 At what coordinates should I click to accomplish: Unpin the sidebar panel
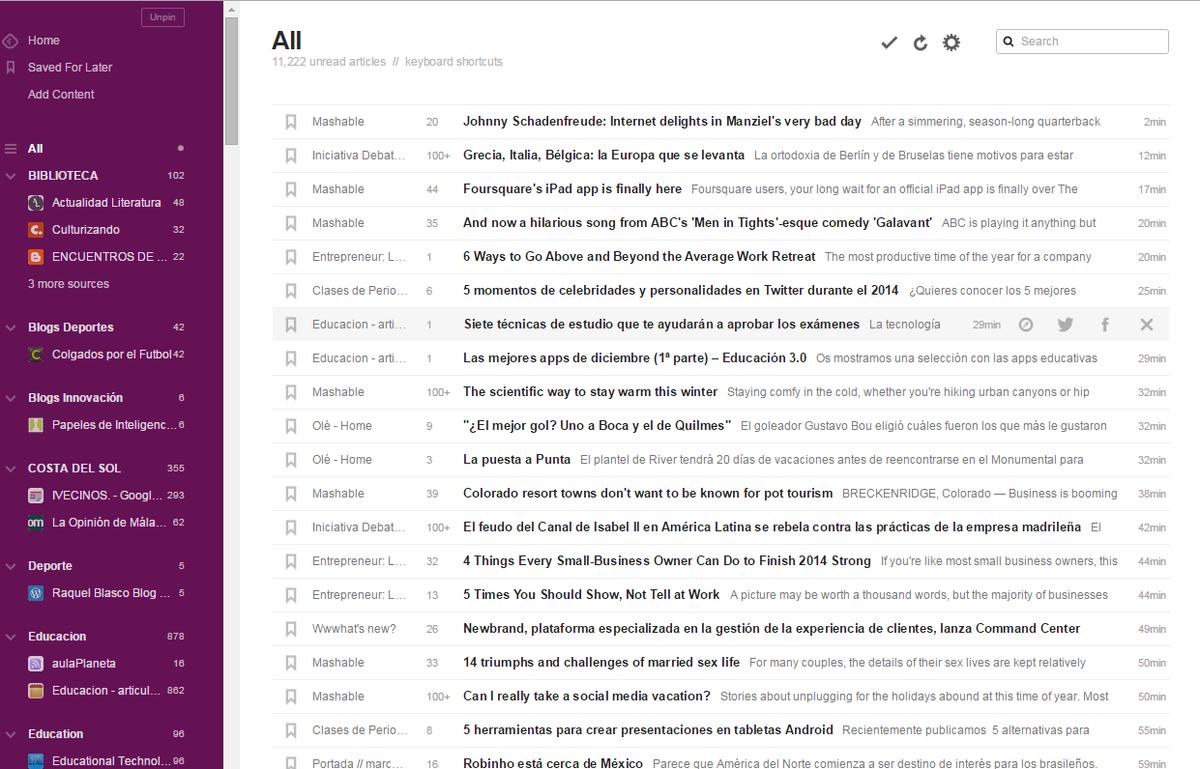click(x=162, y=17)
